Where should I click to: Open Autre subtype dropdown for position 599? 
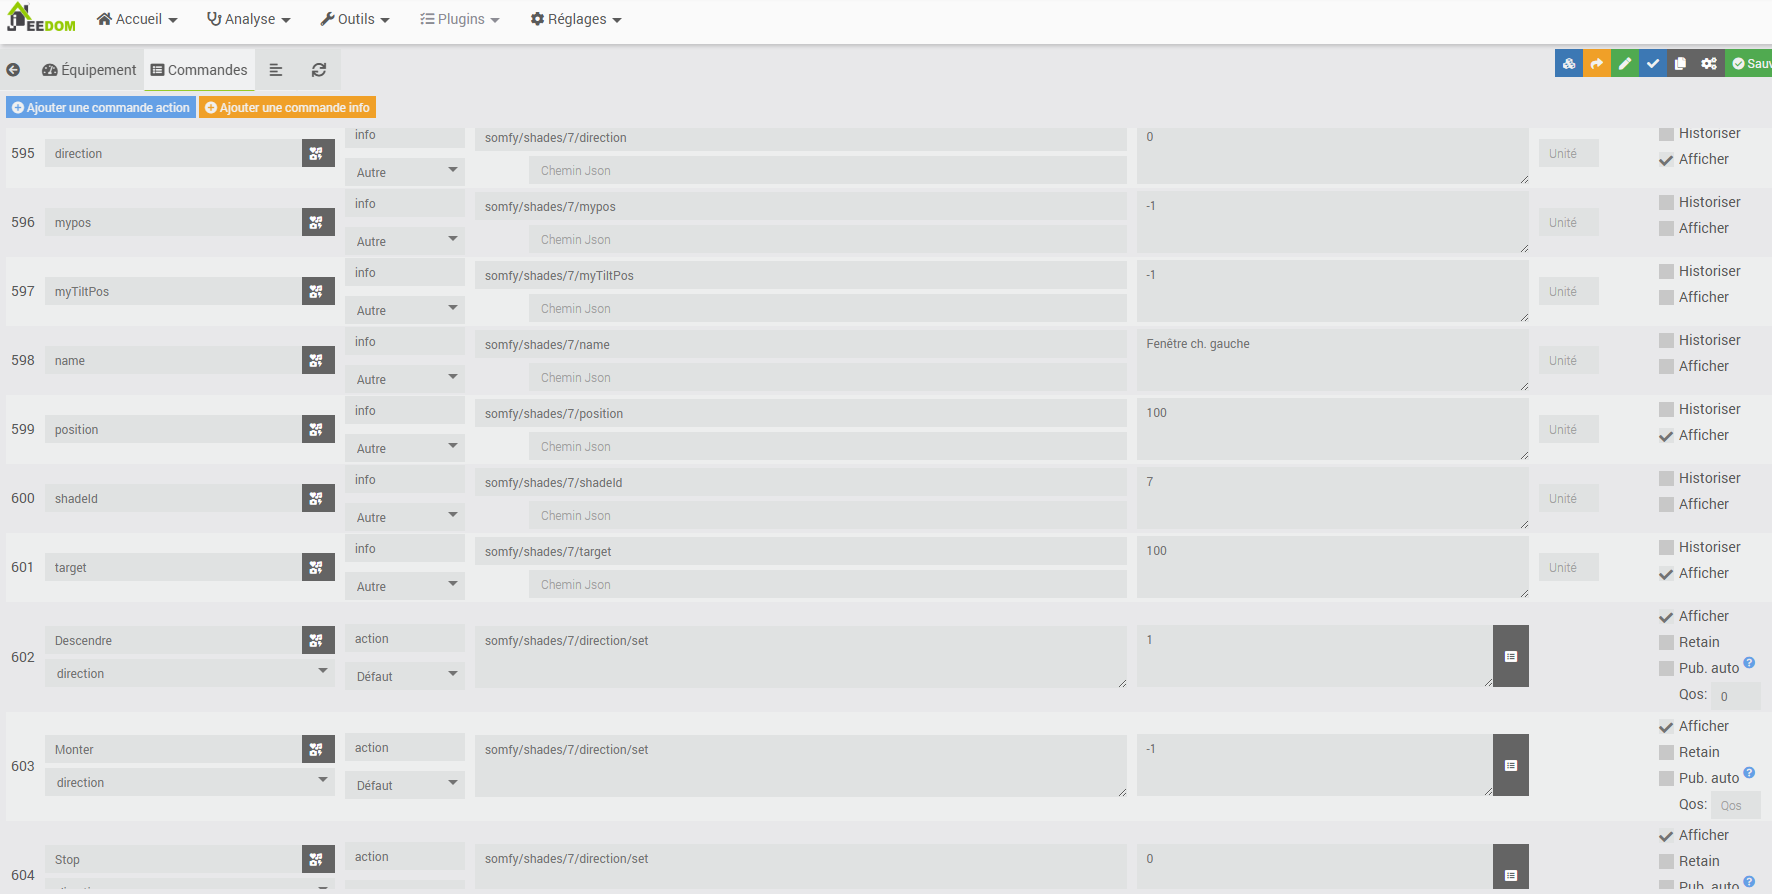pos(405,448)
